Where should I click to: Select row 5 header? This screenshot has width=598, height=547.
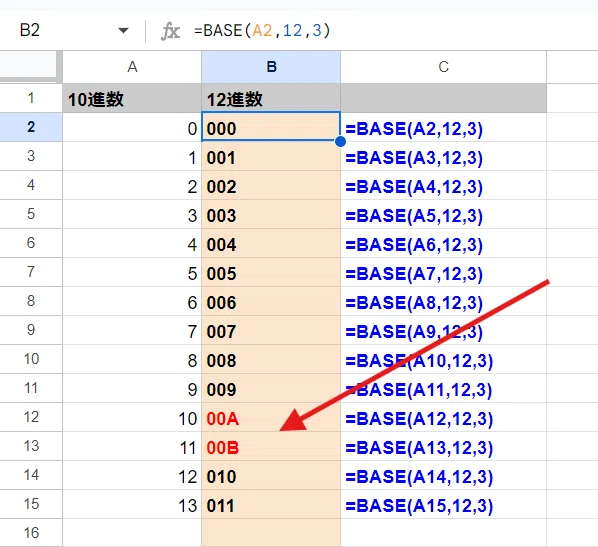pos(31,214)
